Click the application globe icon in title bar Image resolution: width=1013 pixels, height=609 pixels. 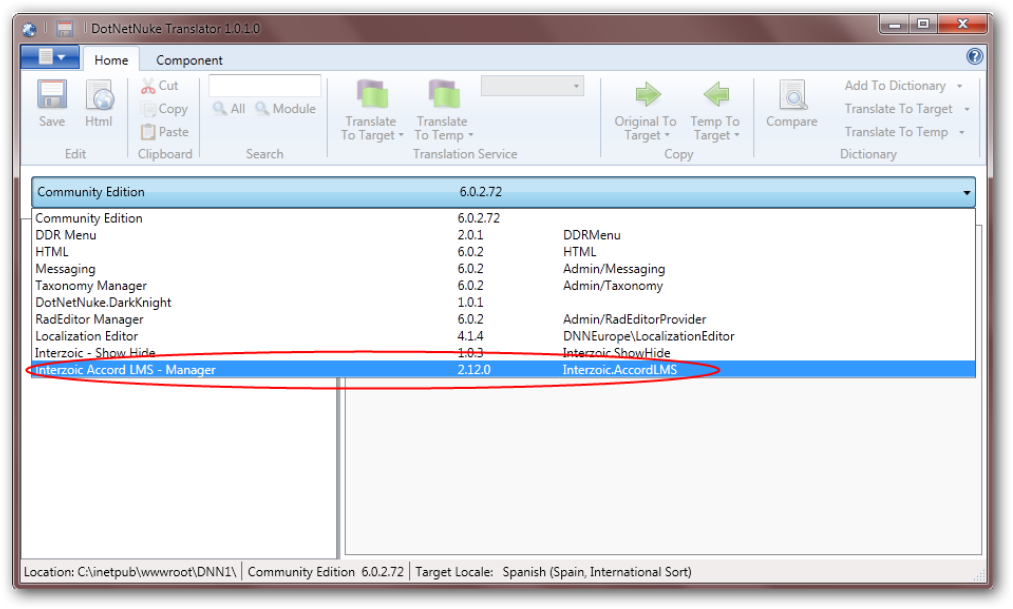coord(29,29)
